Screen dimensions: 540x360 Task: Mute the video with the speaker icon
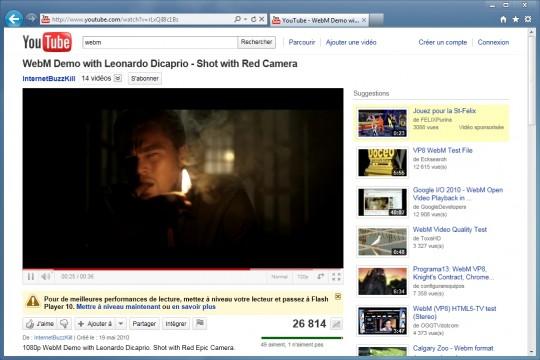(x=46, y=277)
